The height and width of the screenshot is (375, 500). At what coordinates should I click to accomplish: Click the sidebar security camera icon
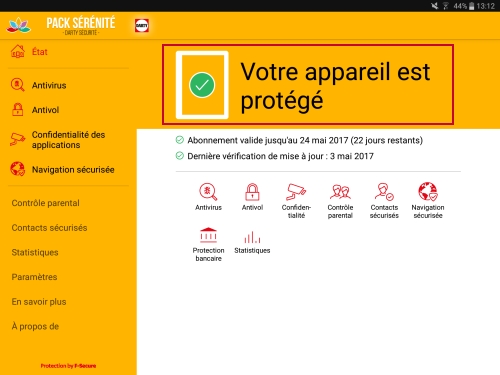[x=17, y=139]
